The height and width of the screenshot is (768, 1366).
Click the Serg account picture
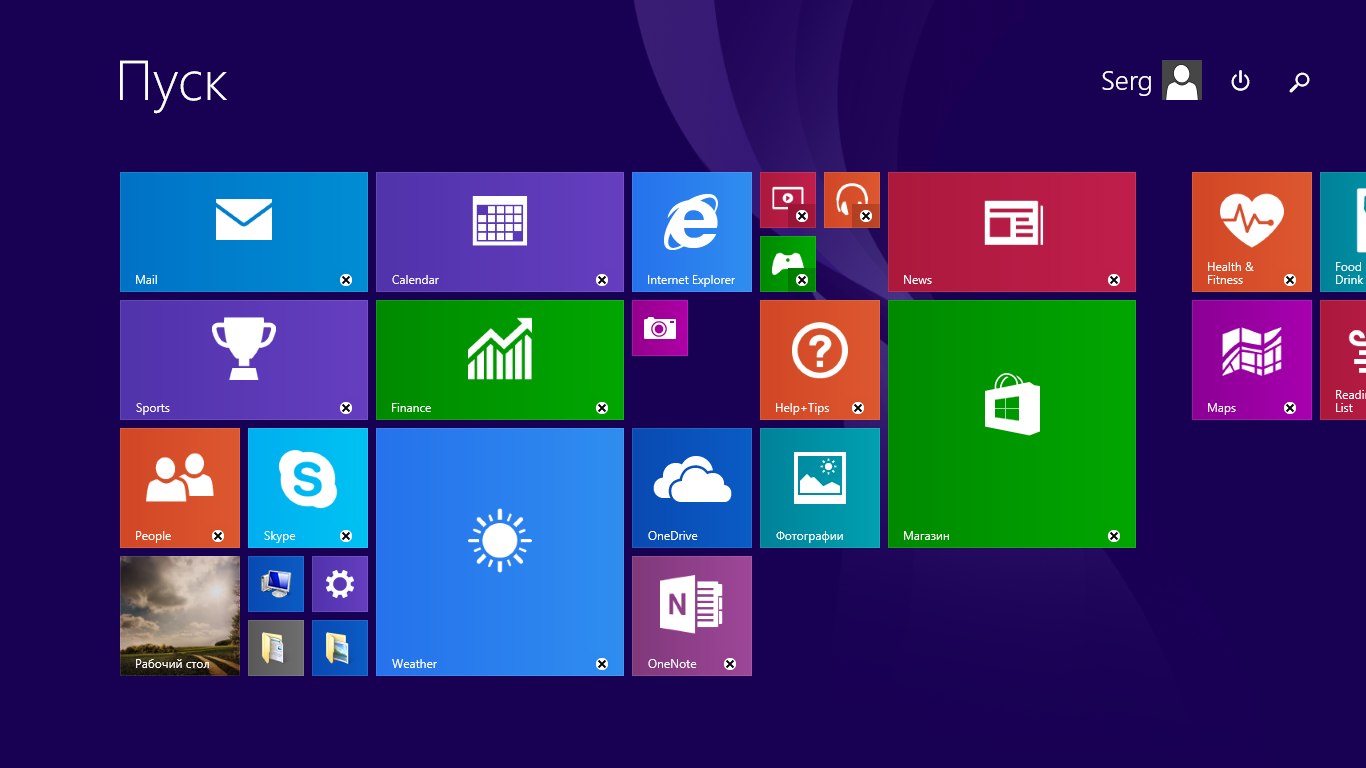point(1182,80)
